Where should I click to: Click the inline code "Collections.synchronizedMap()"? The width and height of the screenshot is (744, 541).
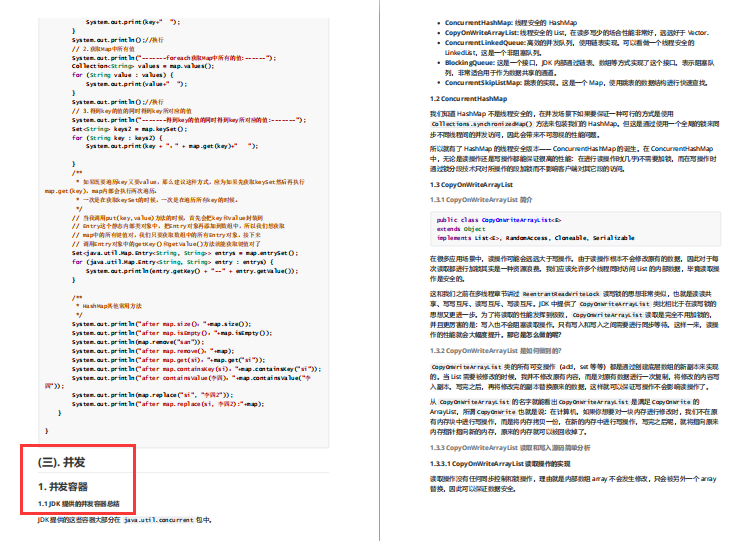click(482, 124)
